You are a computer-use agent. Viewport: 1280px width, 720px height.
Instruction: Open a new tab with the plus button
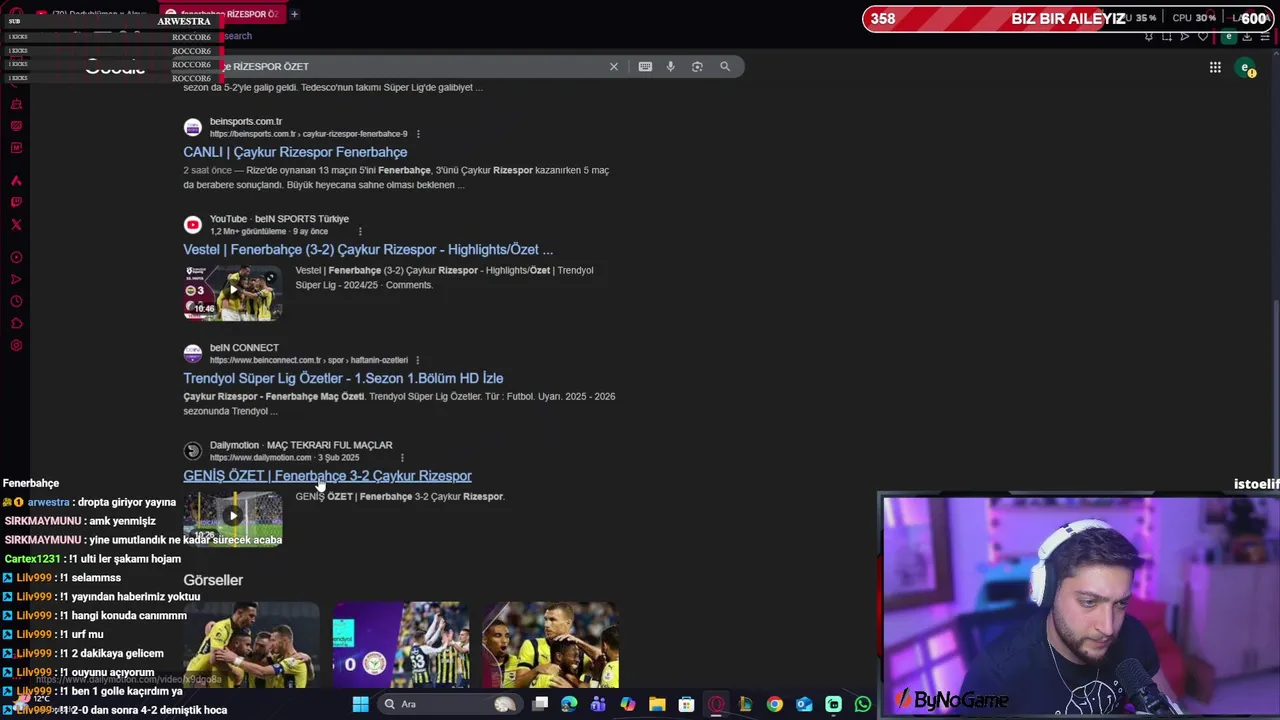(x=294, y=14)
